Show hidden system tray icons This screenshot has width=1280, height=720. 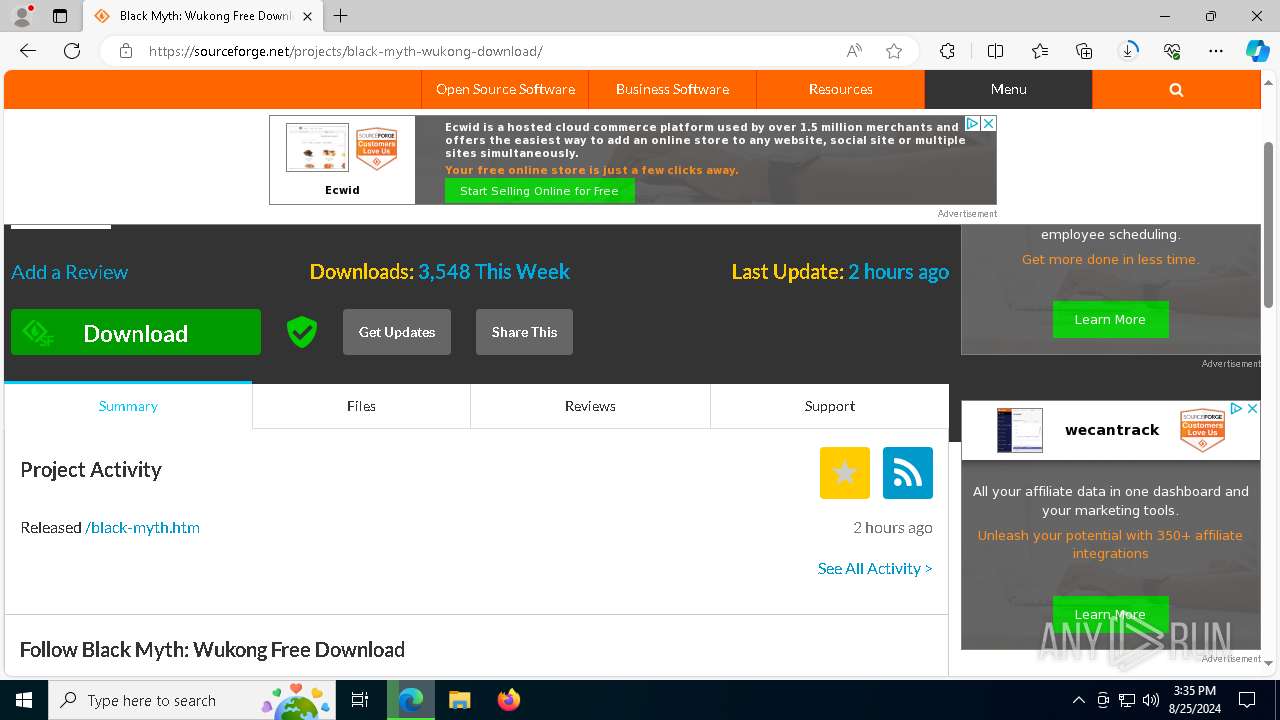point(1078,700)
